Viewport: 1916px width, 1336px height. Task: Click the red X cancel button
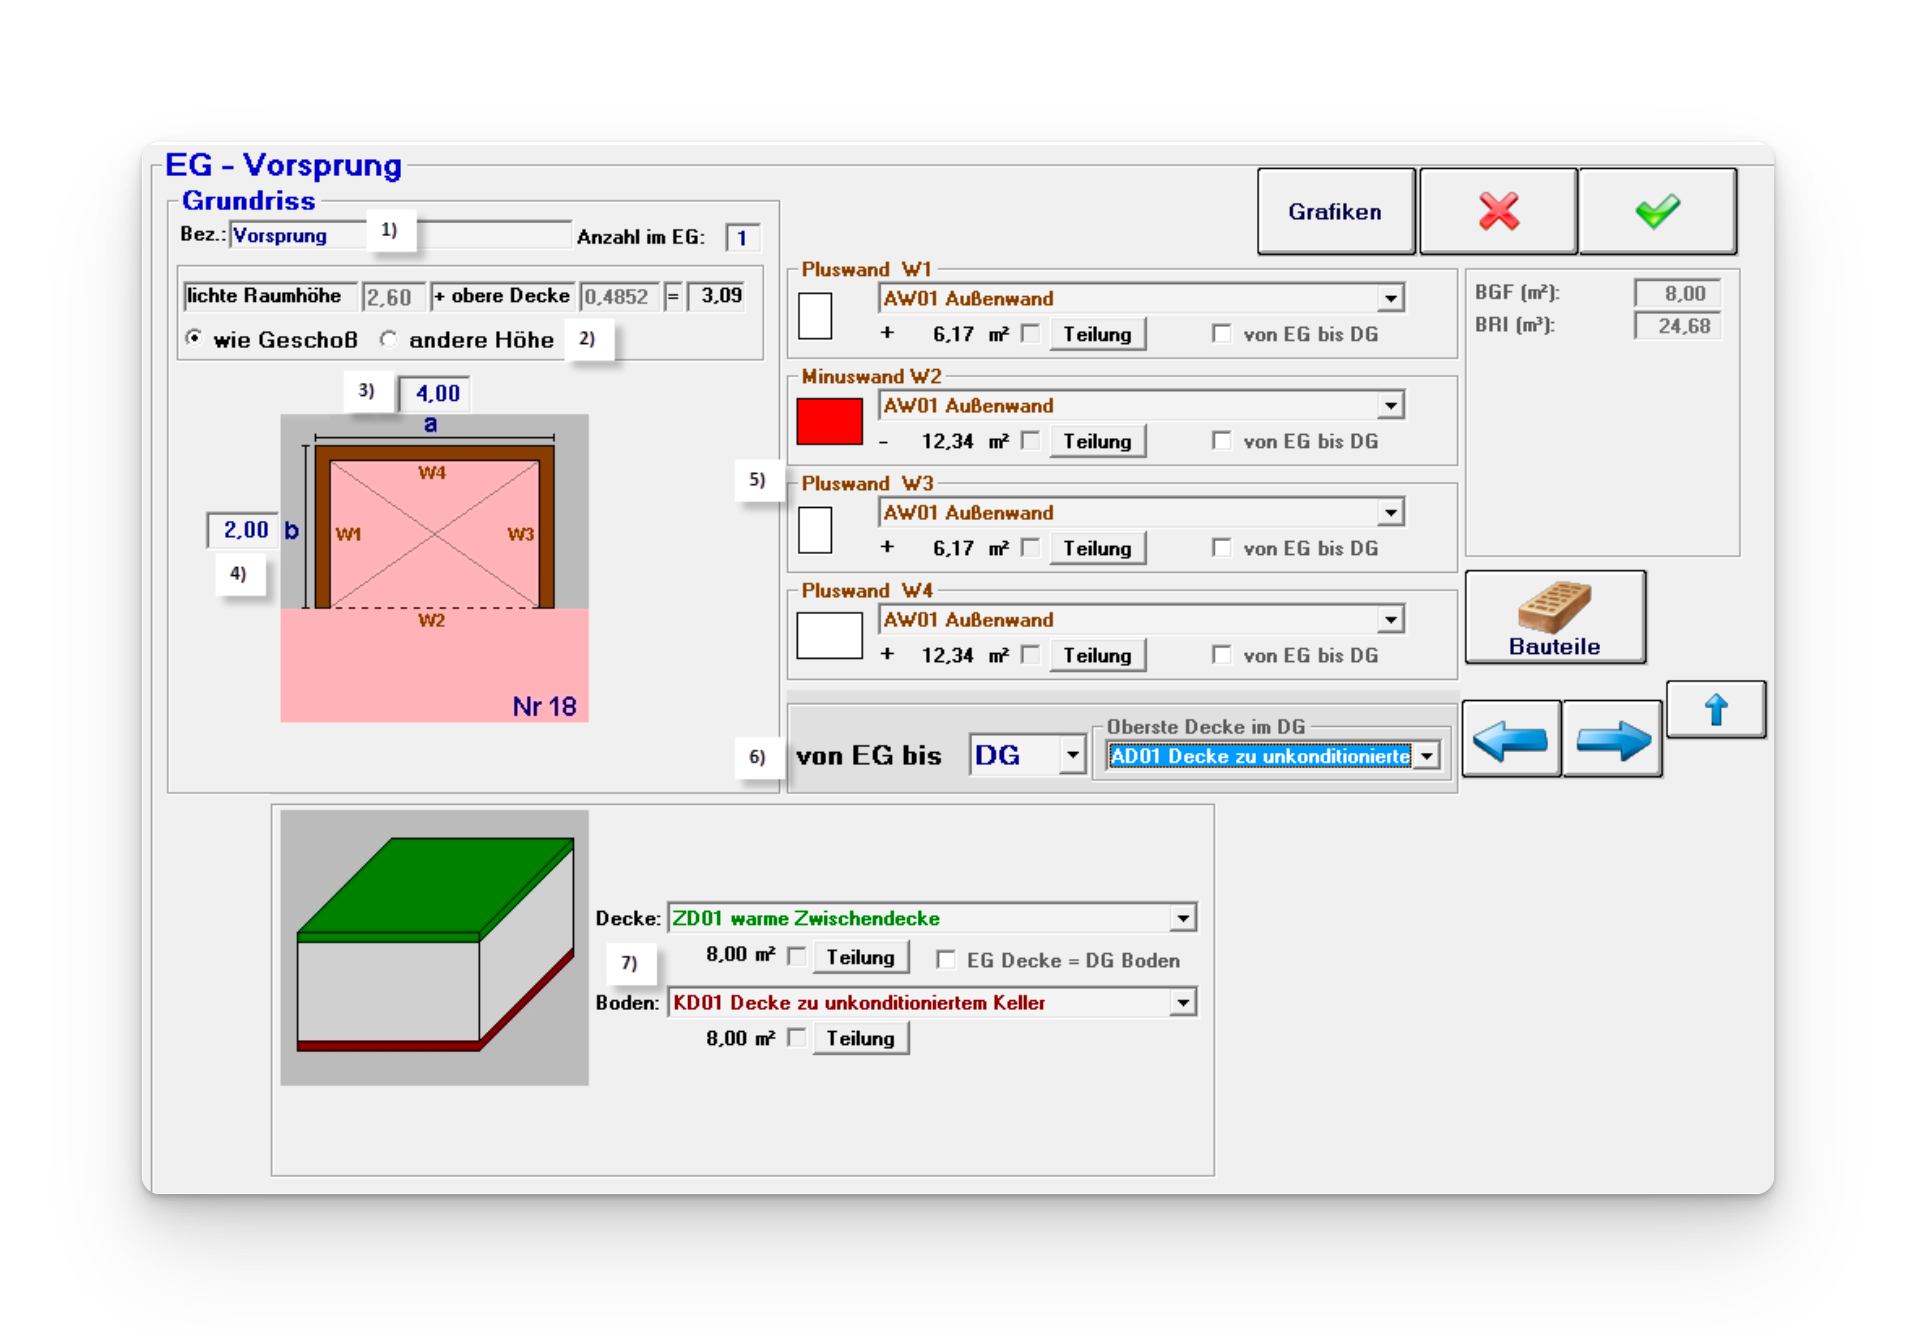coord(1497,211)
